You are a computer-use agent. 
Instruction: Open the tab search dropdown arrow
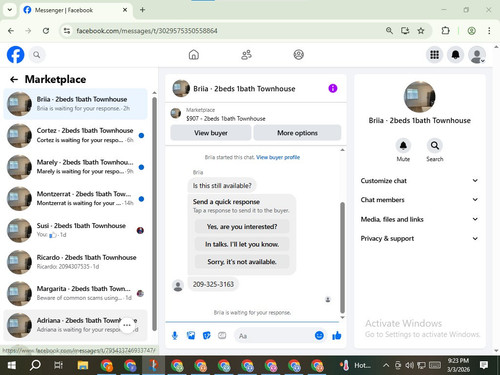pos(10,10)
